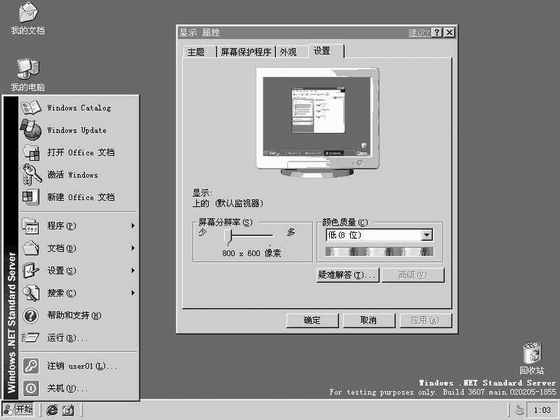Switch to the 屏幕保护程序 tab

(x=246, y=52)
